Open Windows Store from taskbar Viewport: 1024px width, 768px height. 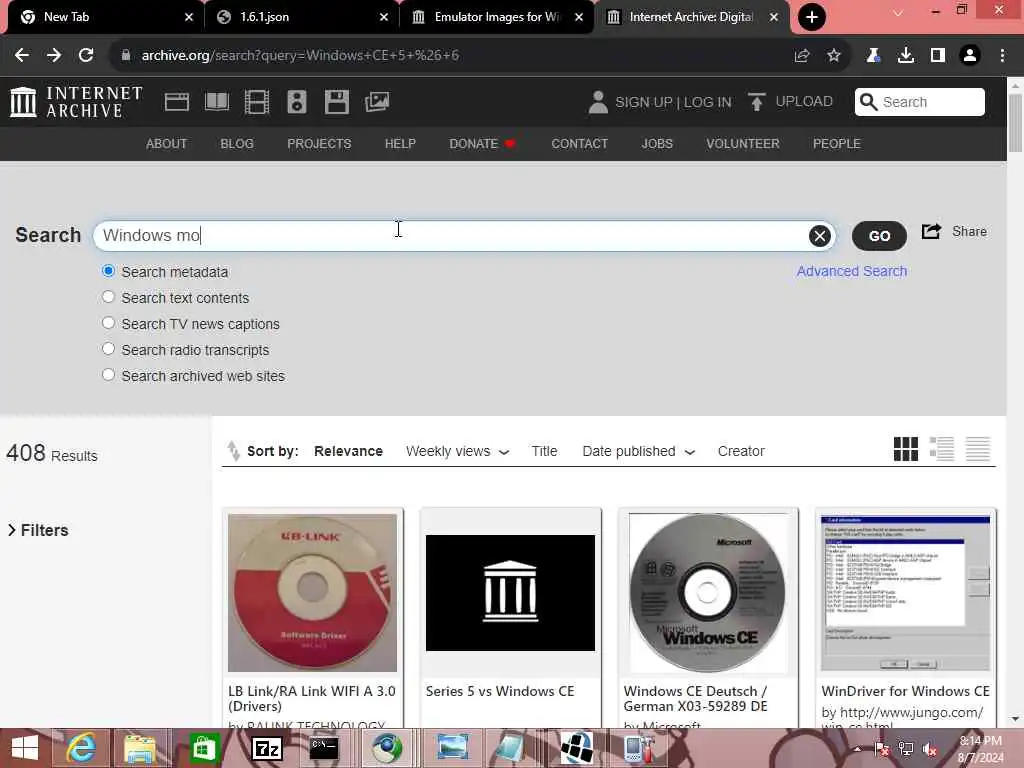[203, 748]
